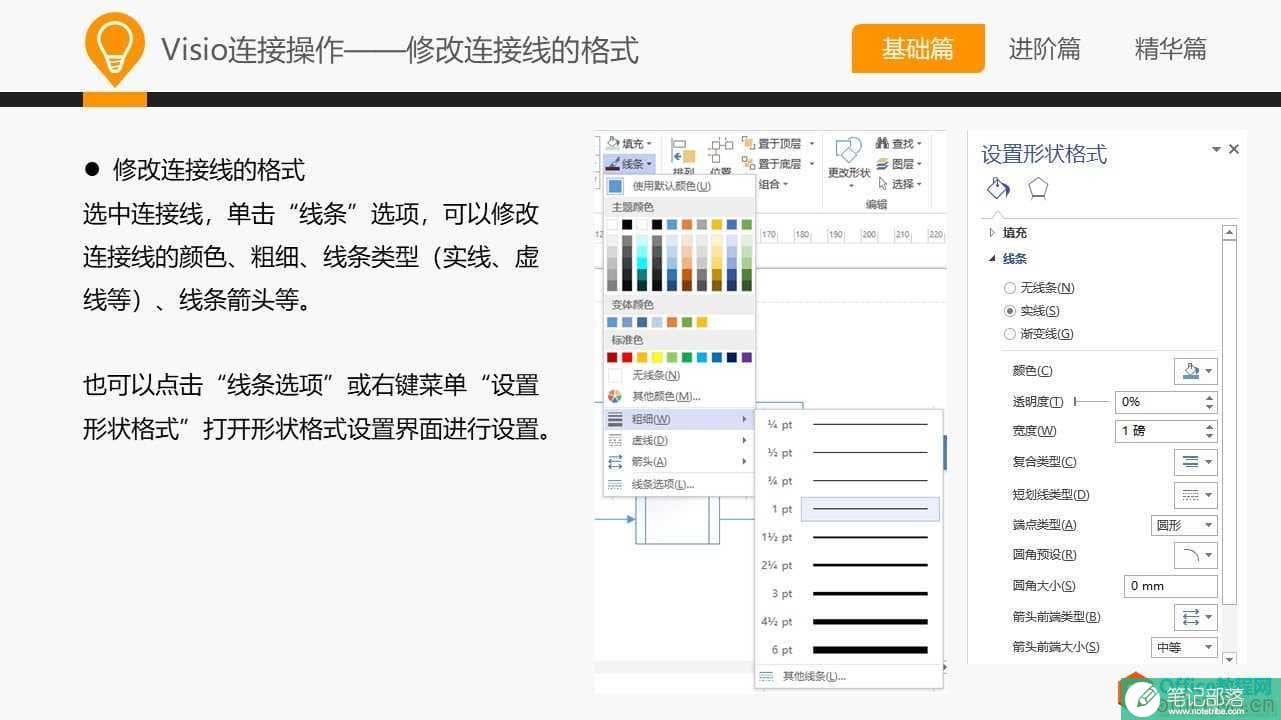Select the 无线条 radio button
The height and width of the screenshot is (720, 1281).
click(1009, 288)
